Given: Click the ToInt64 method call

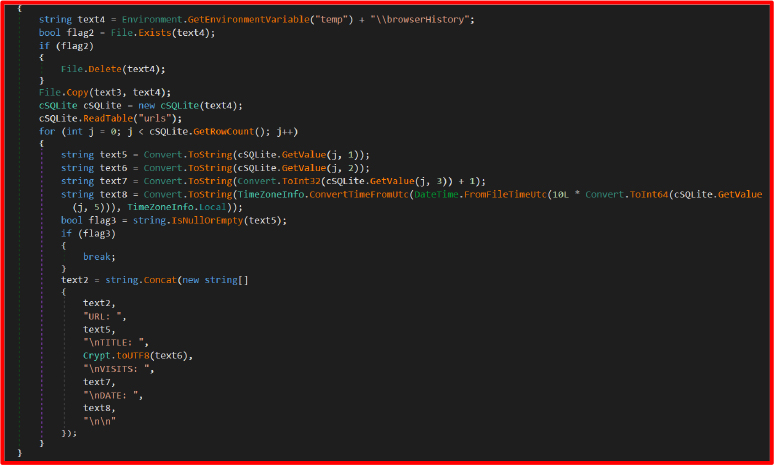Looking at the screenshot, I should (x=649, y=194).
